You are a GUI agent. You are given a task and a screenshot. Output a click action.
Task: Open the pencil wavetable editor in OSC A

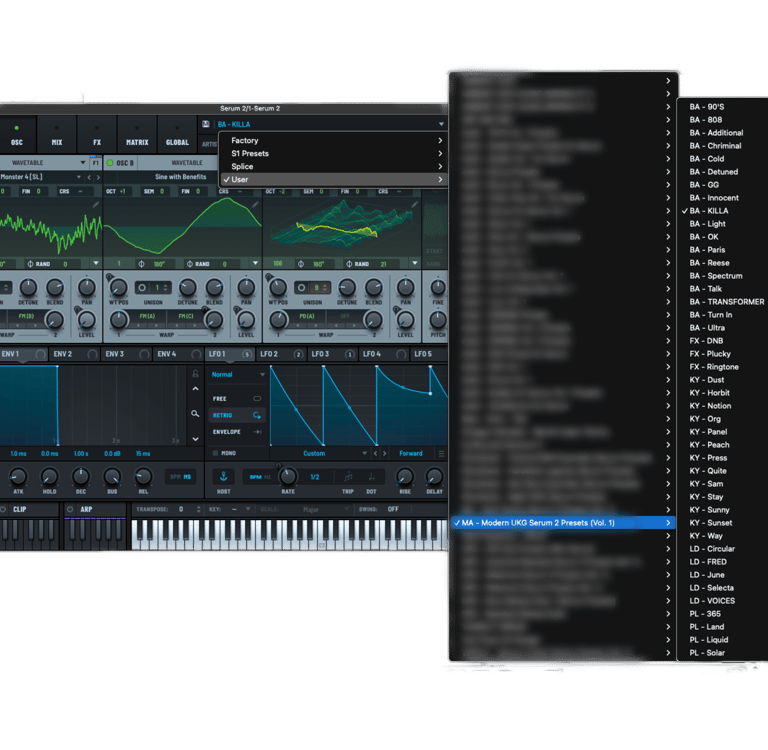96,204
